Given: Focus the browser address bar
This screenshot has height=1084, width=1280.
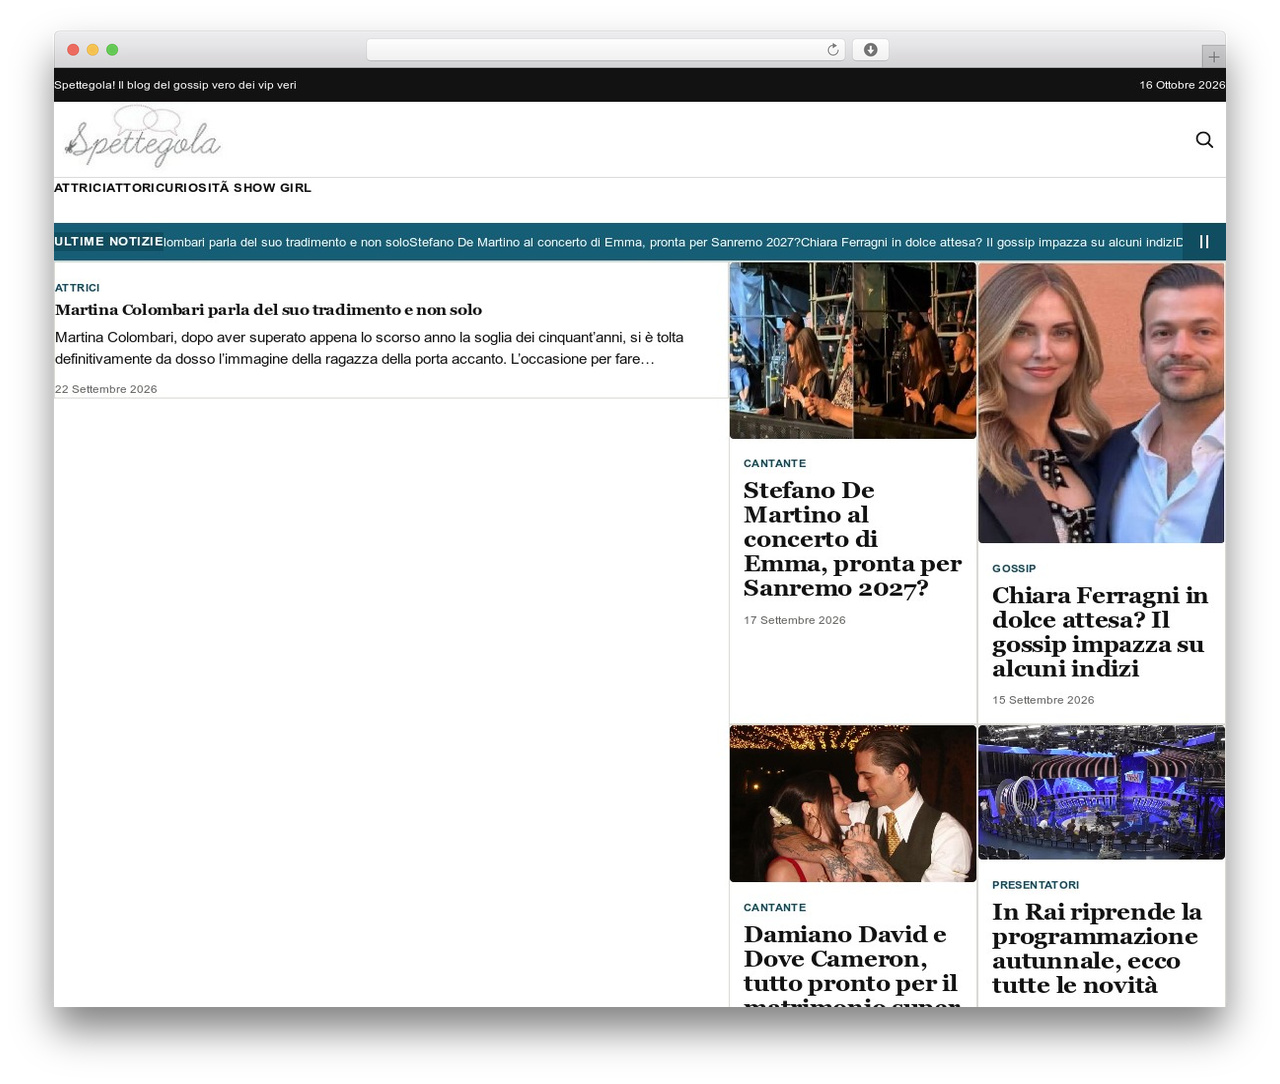Looking at the screenshot, I should click(605, 50).
